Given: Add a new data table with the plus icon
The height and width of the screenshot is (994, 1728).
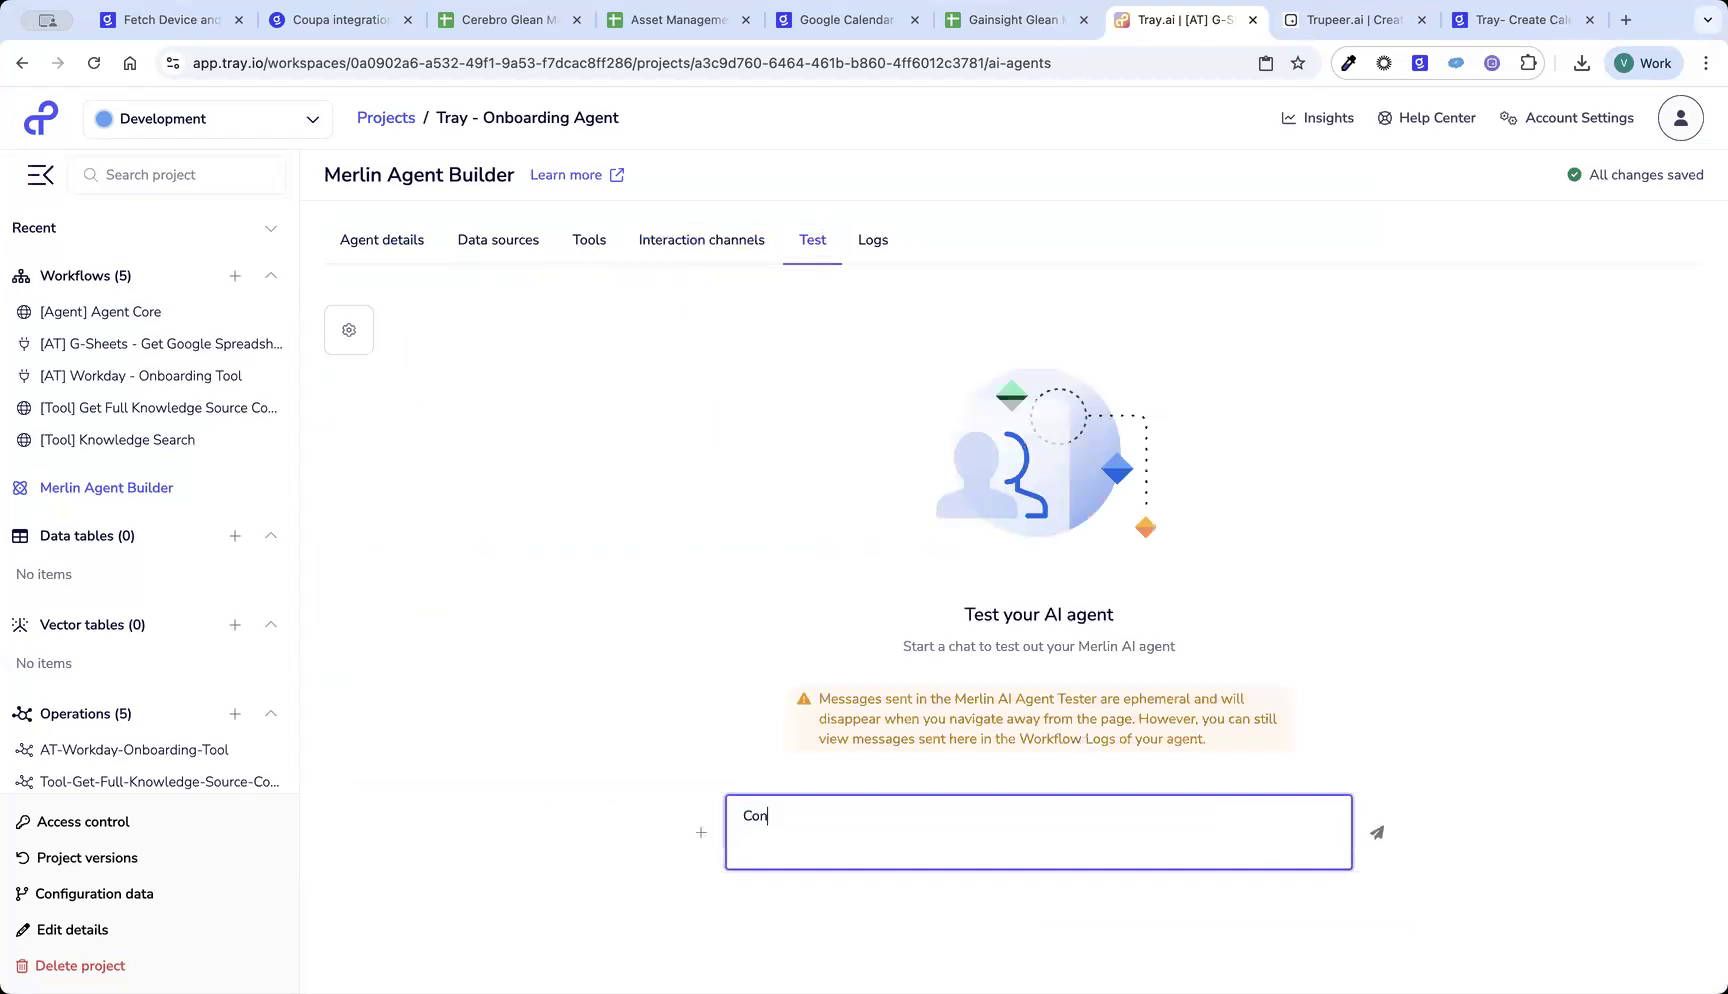Looking at the screenshot, I should click(x=235, y=535).
